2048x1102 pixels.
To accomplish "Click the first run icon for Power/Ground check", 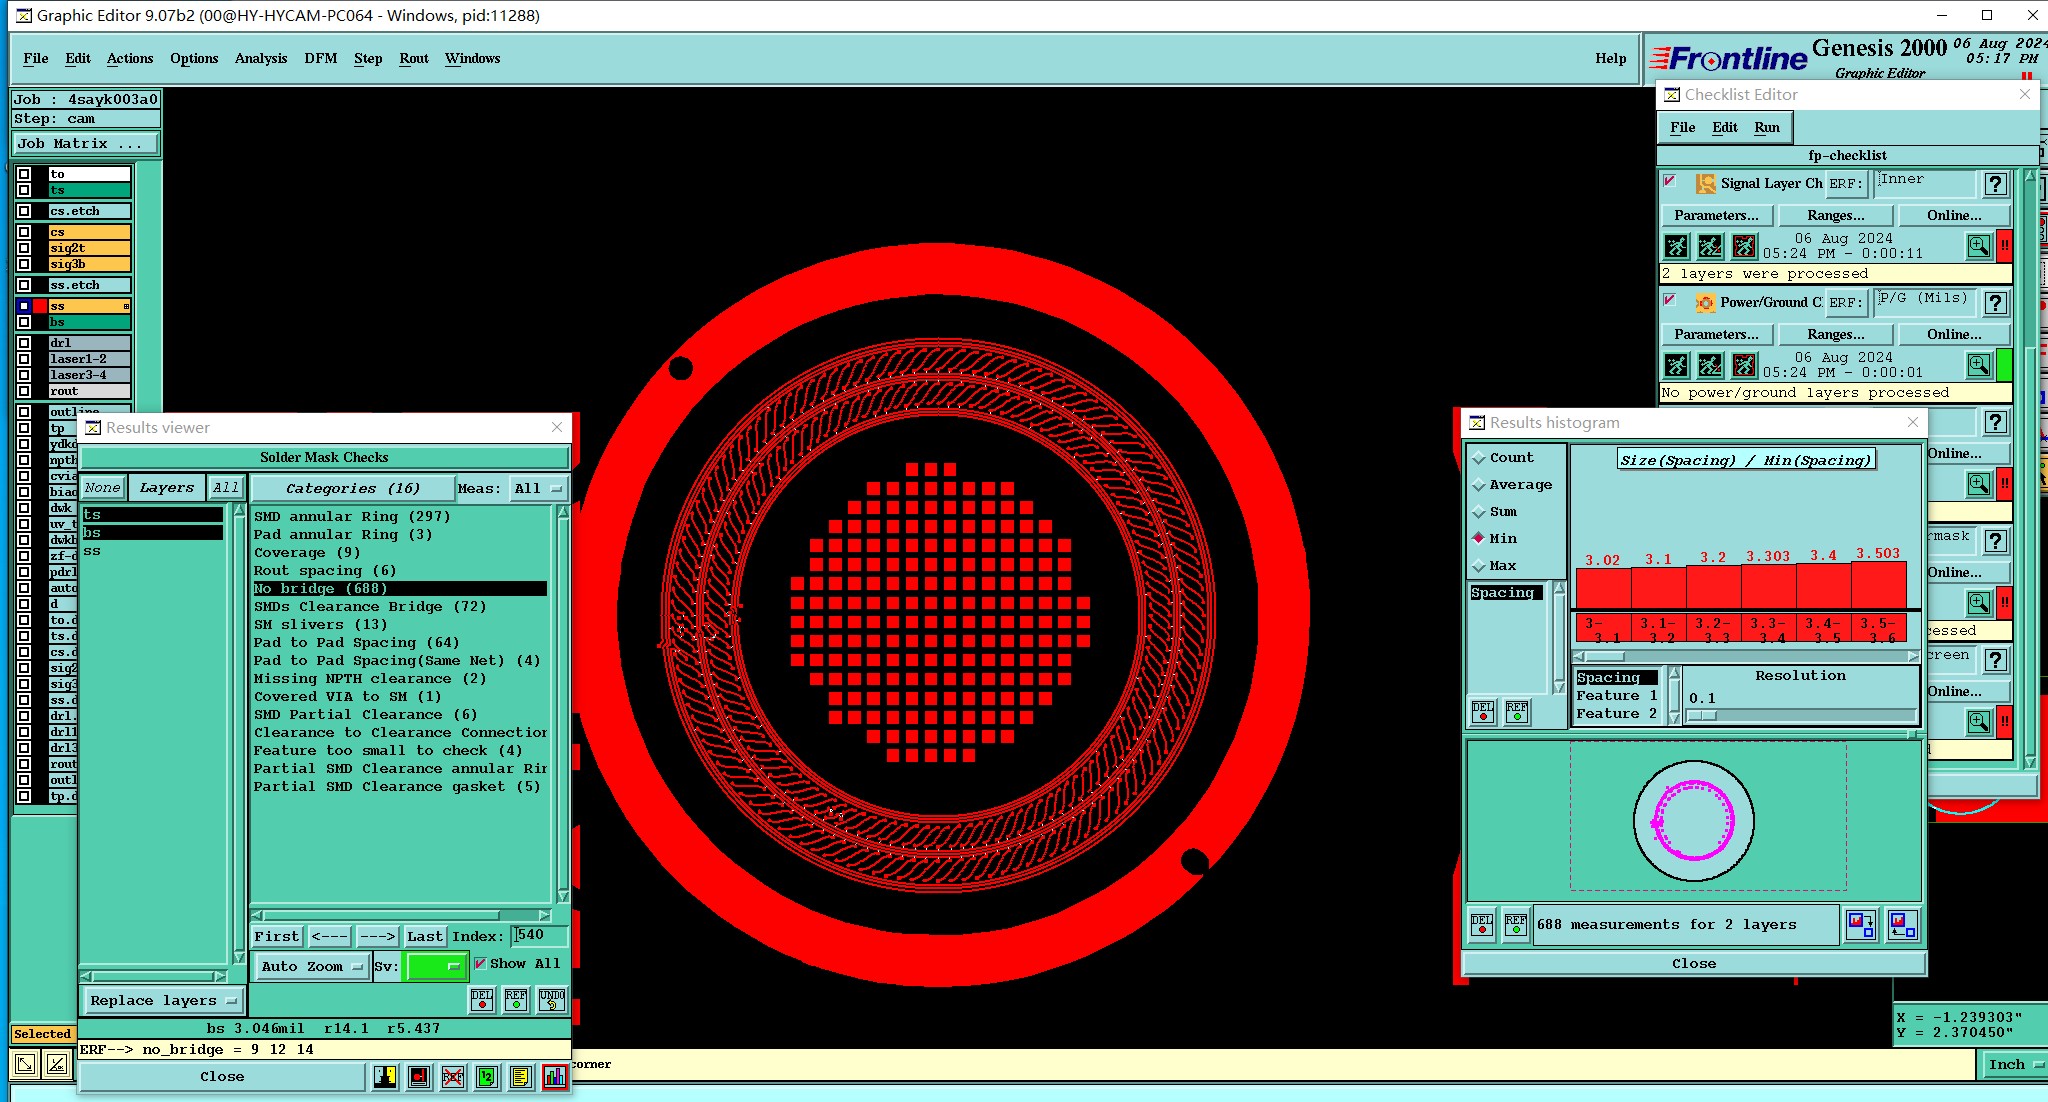I will click(x=1677, y=365).
